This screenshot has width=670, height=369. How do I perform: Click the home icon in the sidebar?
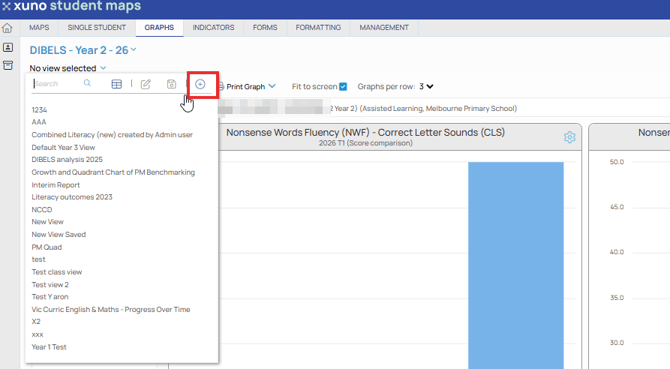pyautogui.click(x=7, y=28)
